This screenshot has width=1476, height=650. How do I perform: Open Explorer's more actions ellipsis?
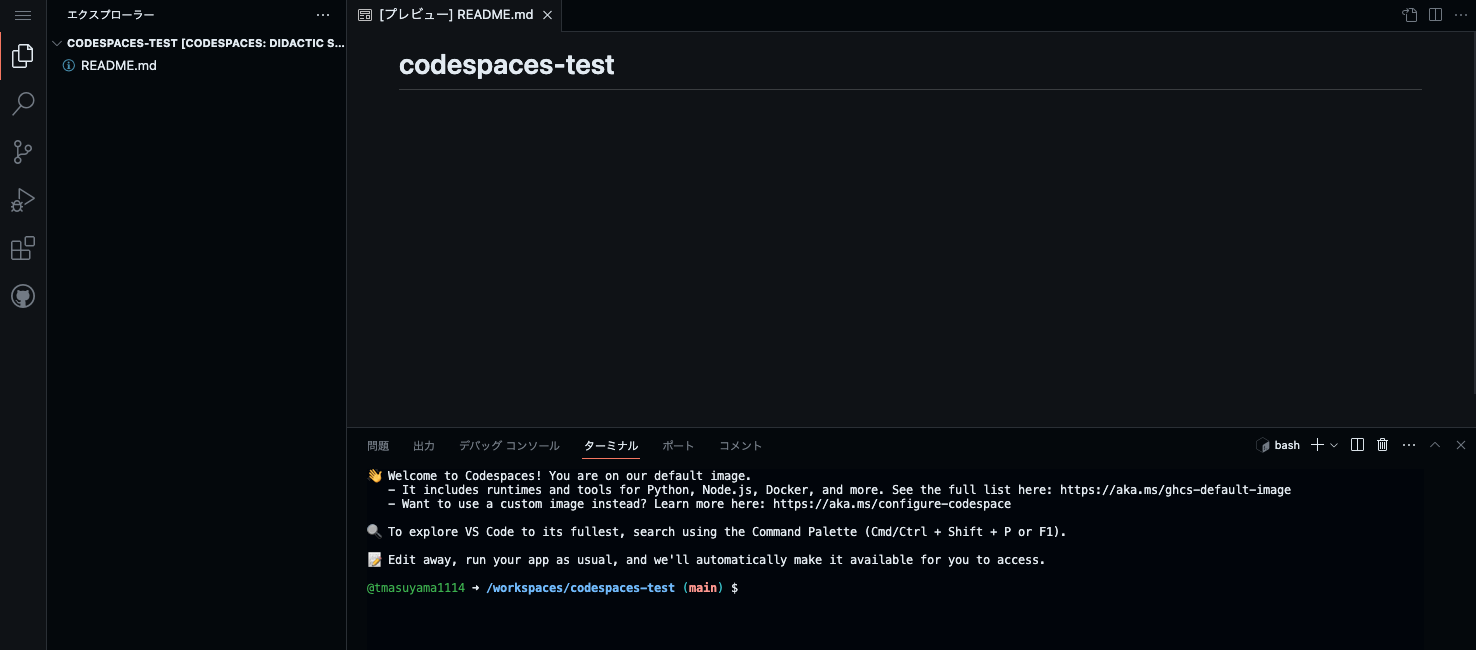point(323,15)
